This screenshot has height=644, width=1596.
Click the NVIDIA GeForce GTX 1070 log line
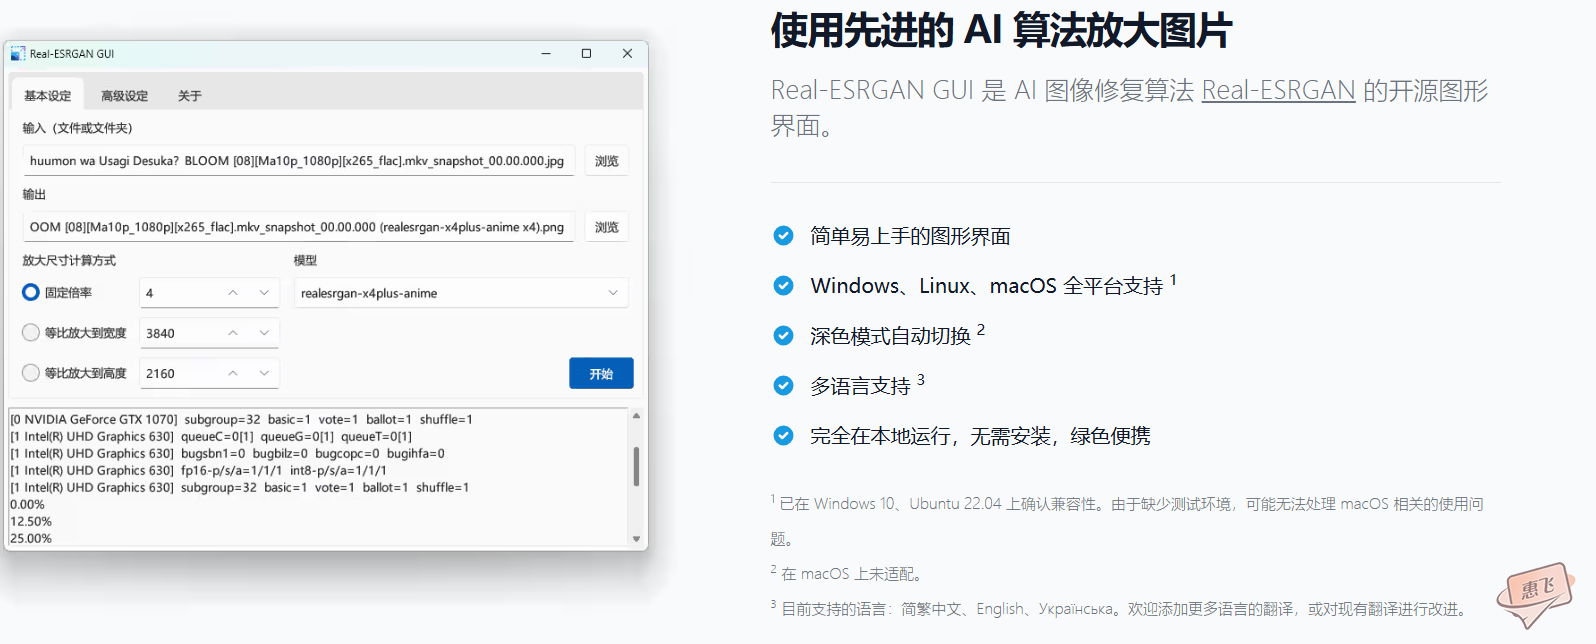point(241,420)
